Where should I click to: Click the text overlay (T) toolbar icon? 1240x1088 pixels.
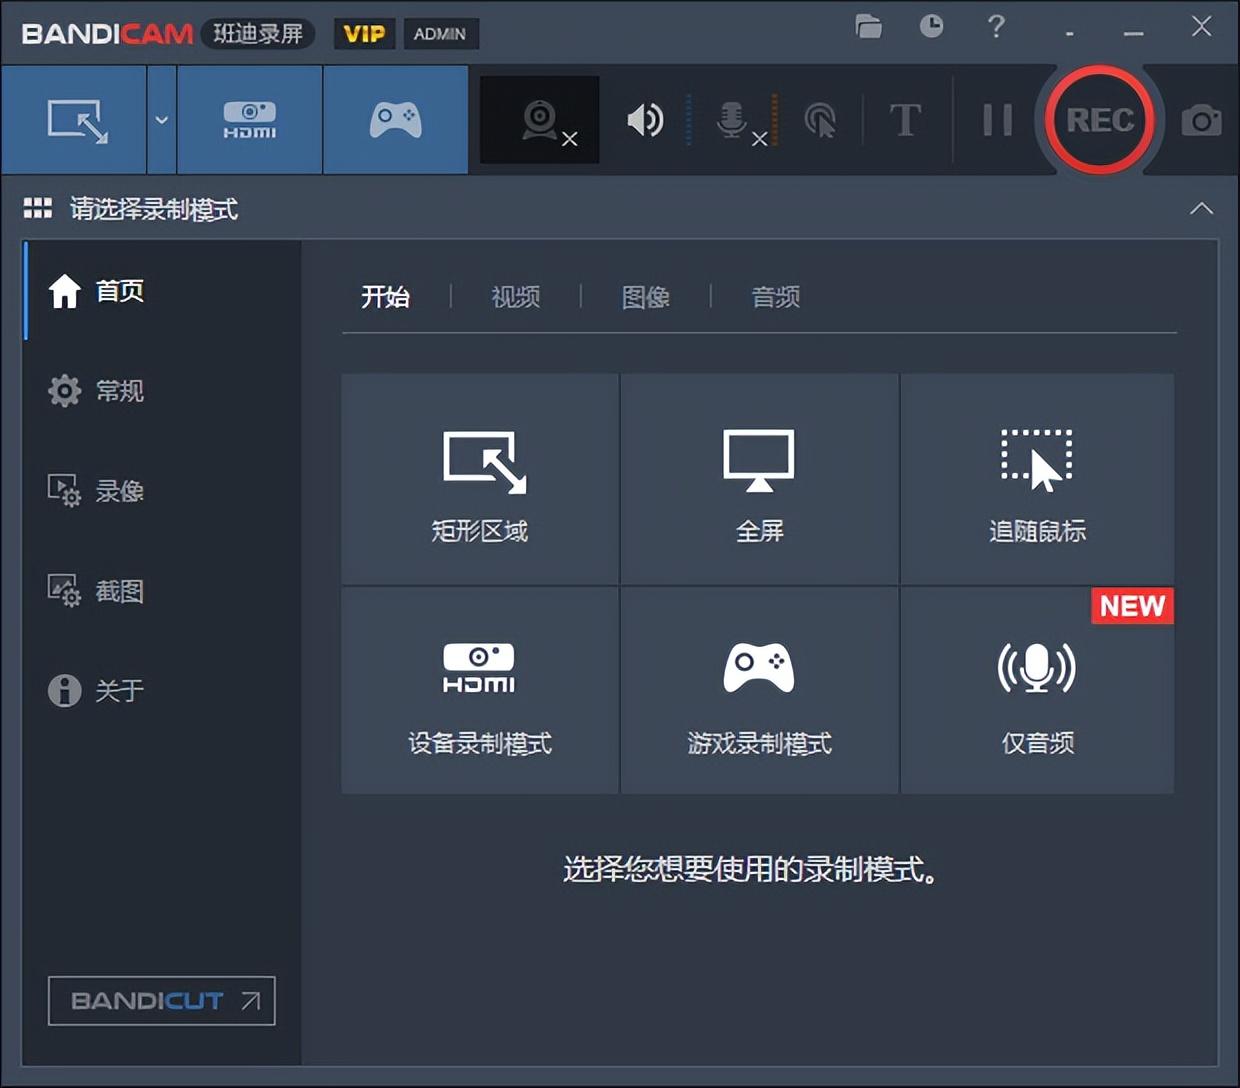click(905, 120)
